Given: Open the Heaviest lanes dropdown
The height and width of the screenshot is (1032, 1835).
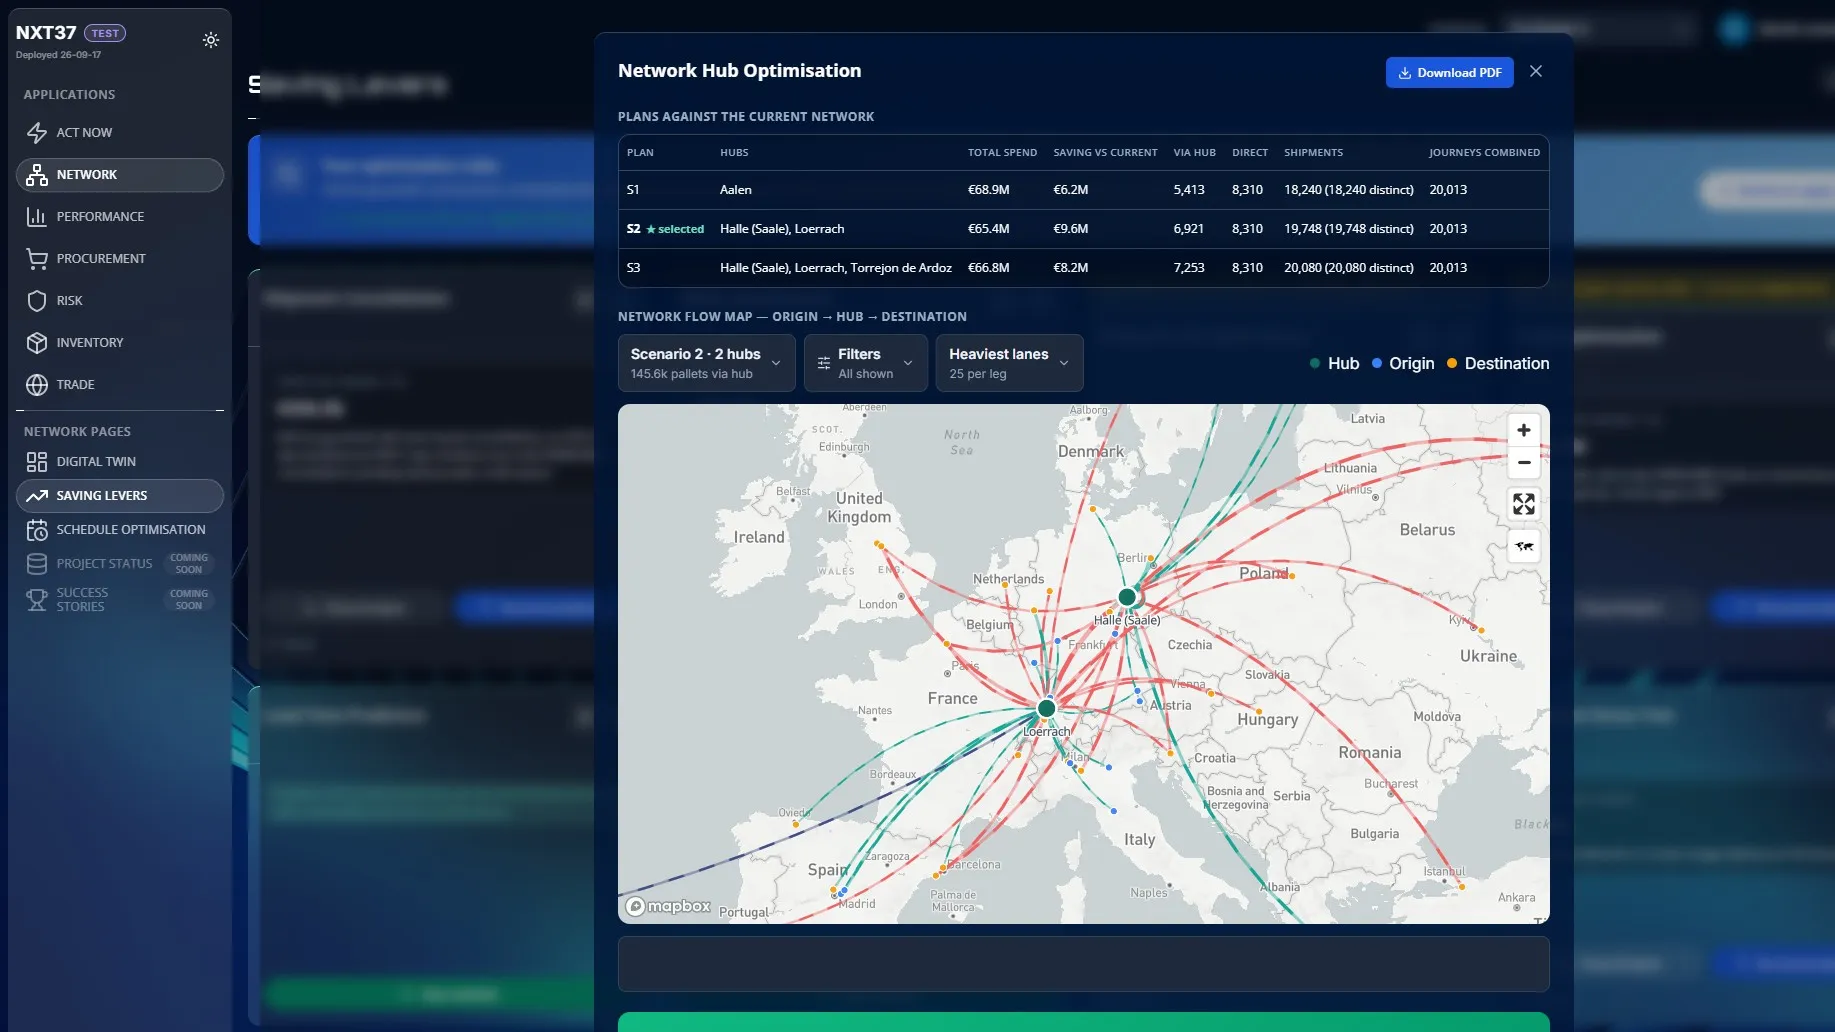Looking at the screenshot, I should coord(1009,363).
